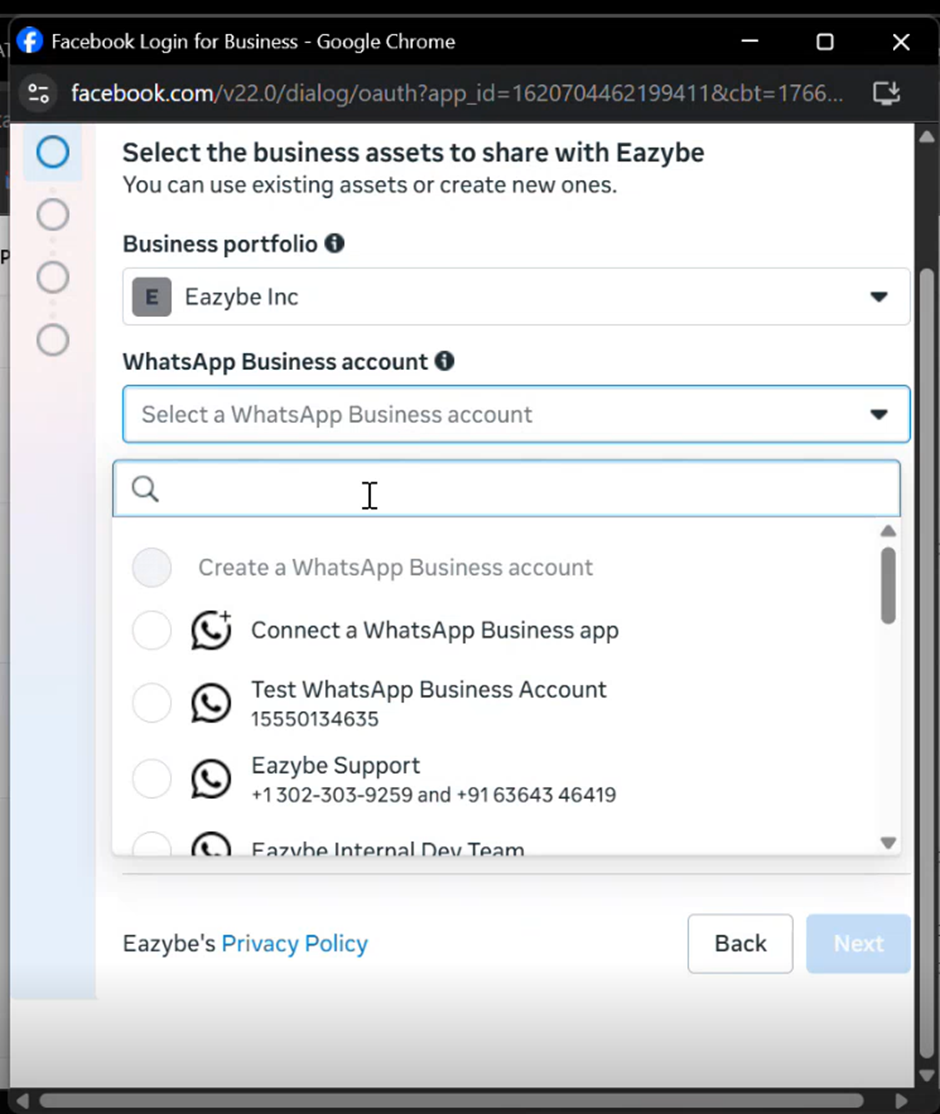Open Eazybe's Privacy Policy link
This screenshot has height=1114, width=940.
coord(295,943)
